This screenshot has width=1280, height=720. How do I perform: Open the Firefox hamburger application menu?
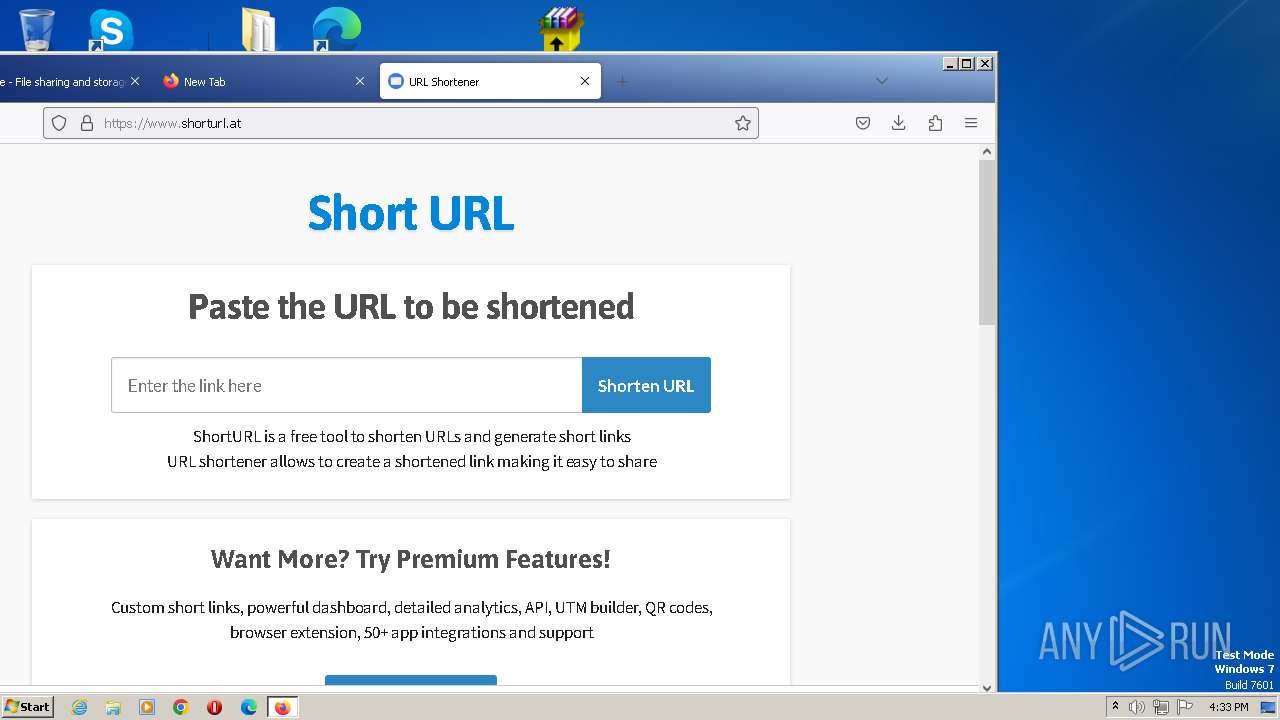pyautogui.click(x=971, y=123)
